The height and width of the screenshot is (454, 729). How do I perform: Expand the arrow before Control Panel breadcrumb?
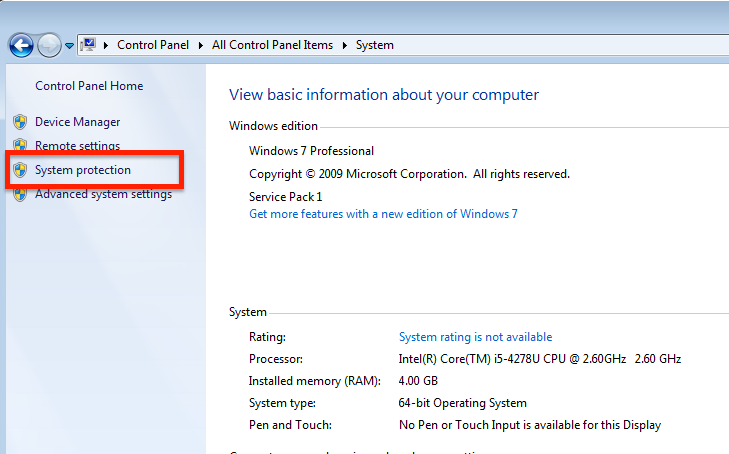pyautogui.click(x=107, y=45)
